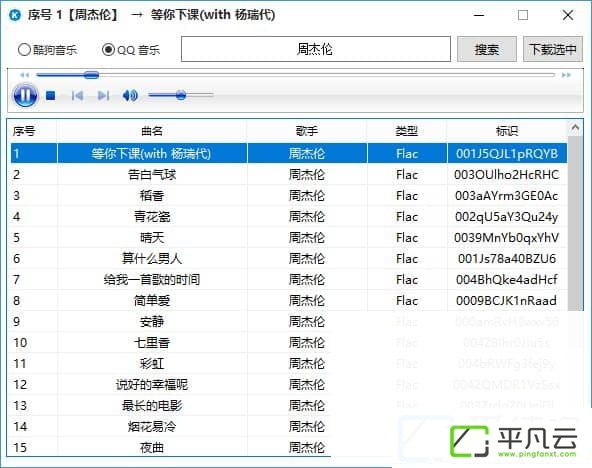Image resolution: width=592 pixels, height=468 pixels.
Task: Select the song 安静
Action: click(x=152, y=322)
